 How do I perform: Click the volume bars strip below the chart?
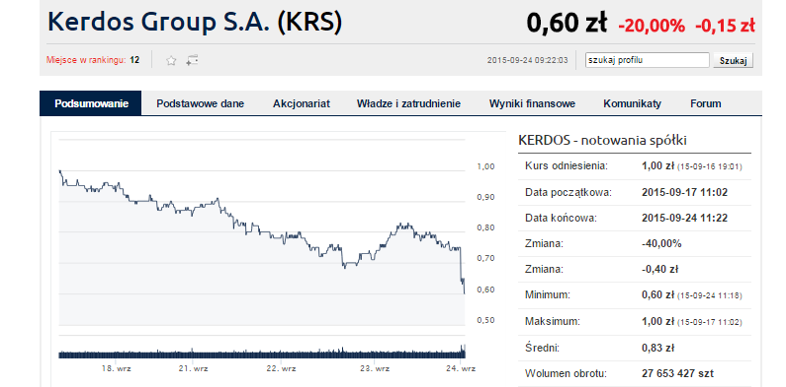pyautogui.click(x=262, y=352)
